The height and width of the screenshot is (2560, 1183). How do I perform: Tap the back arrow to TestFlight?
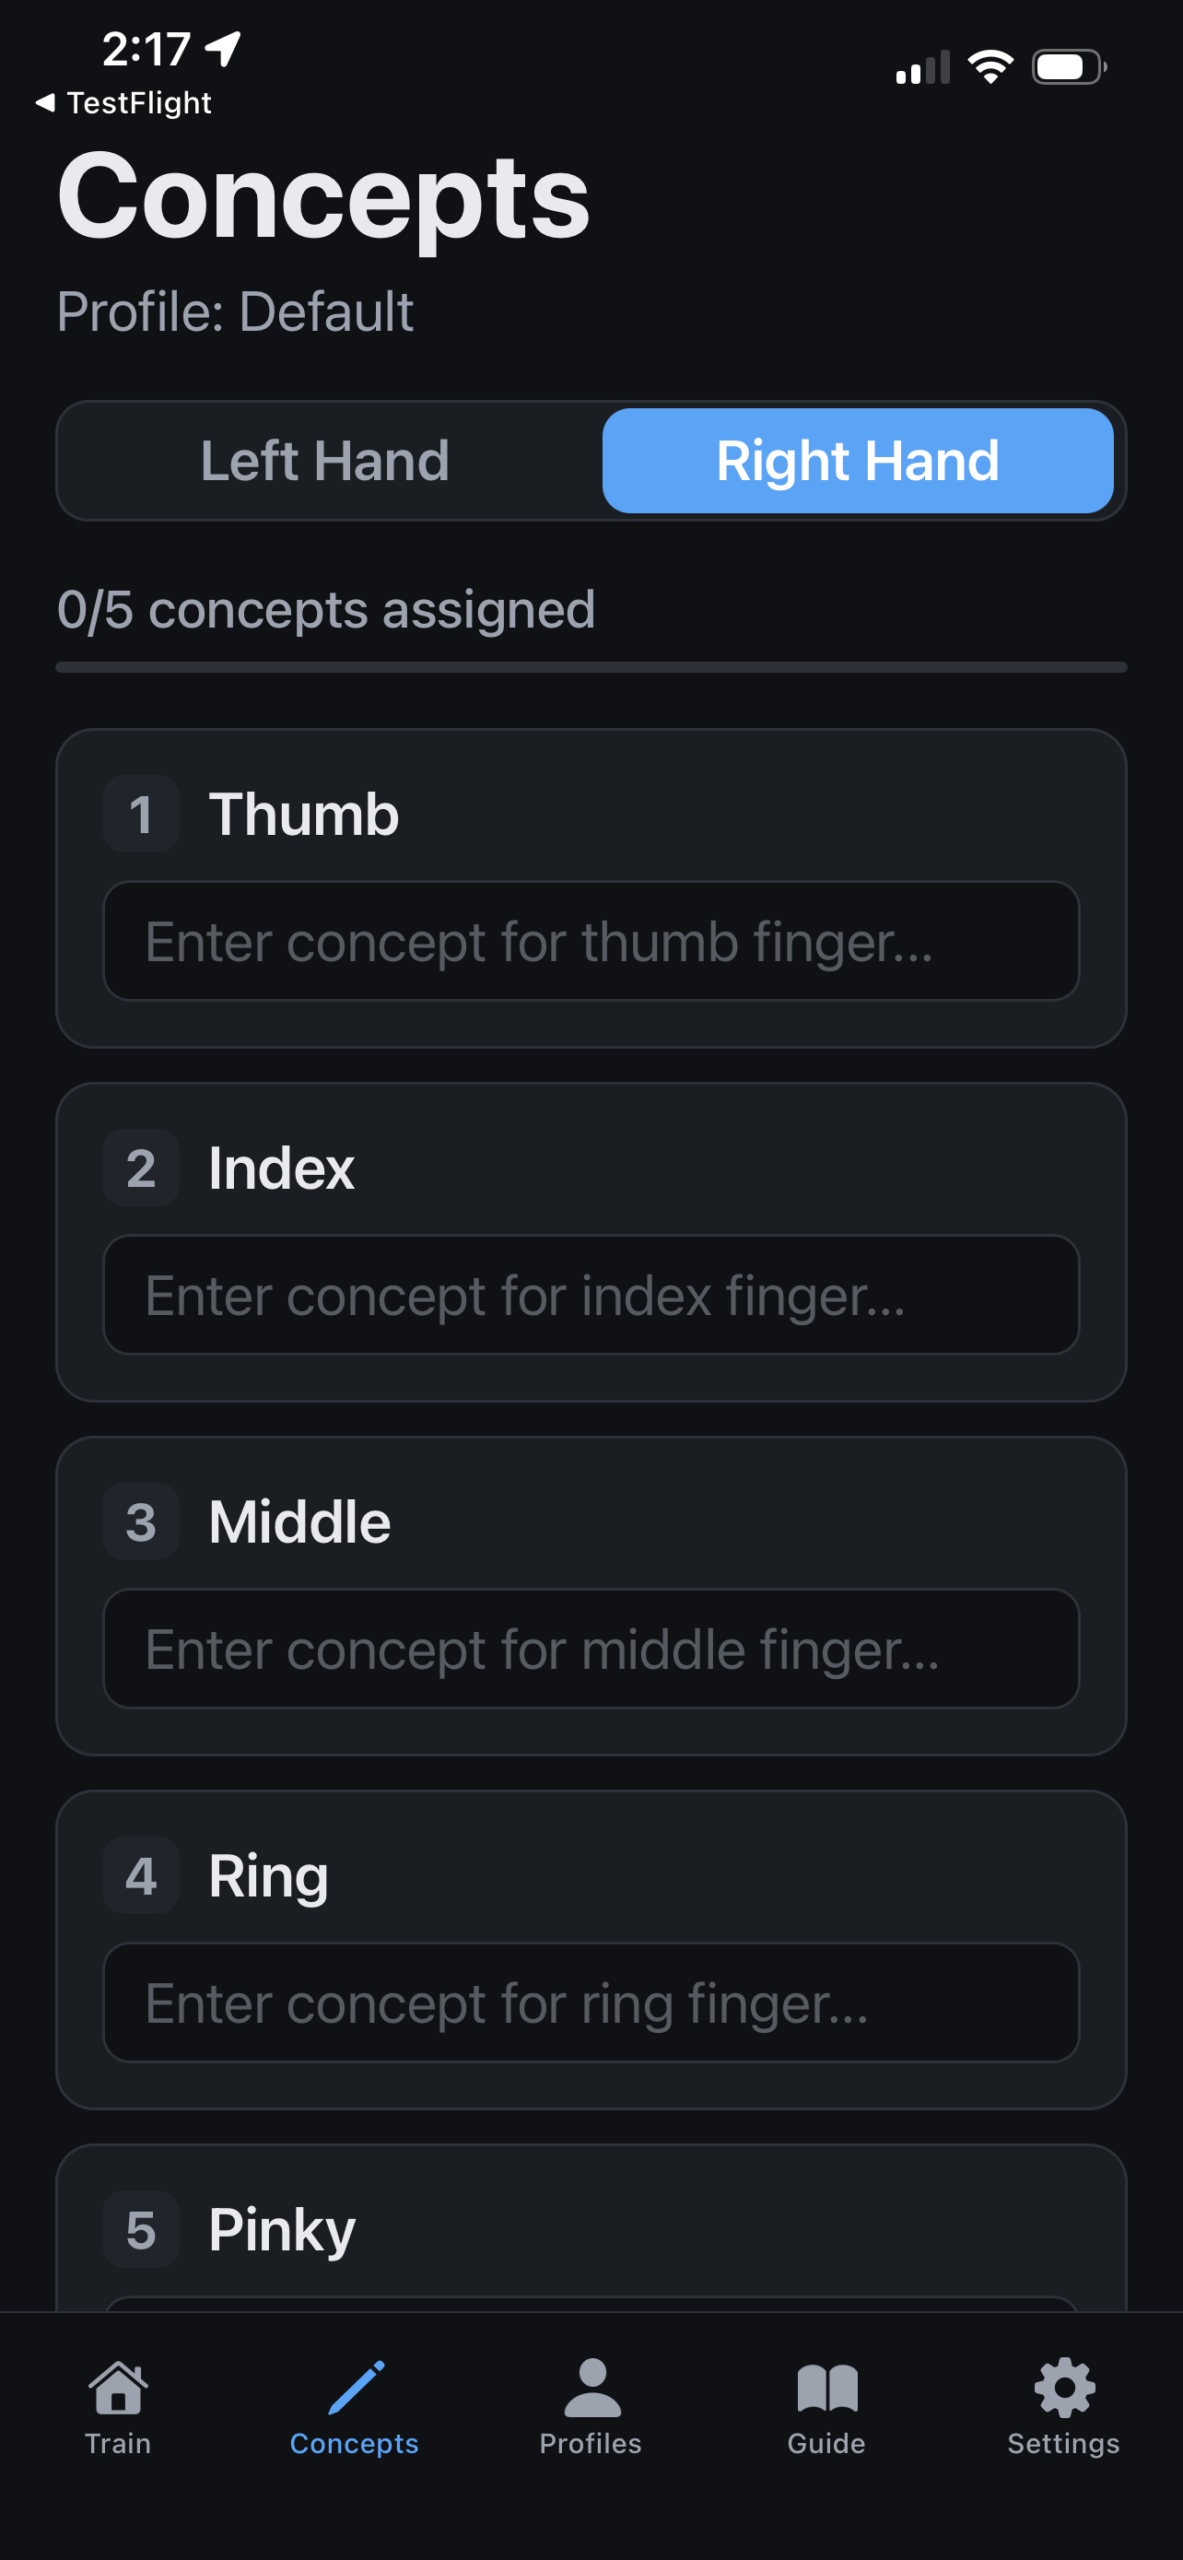tap(45, 103)
